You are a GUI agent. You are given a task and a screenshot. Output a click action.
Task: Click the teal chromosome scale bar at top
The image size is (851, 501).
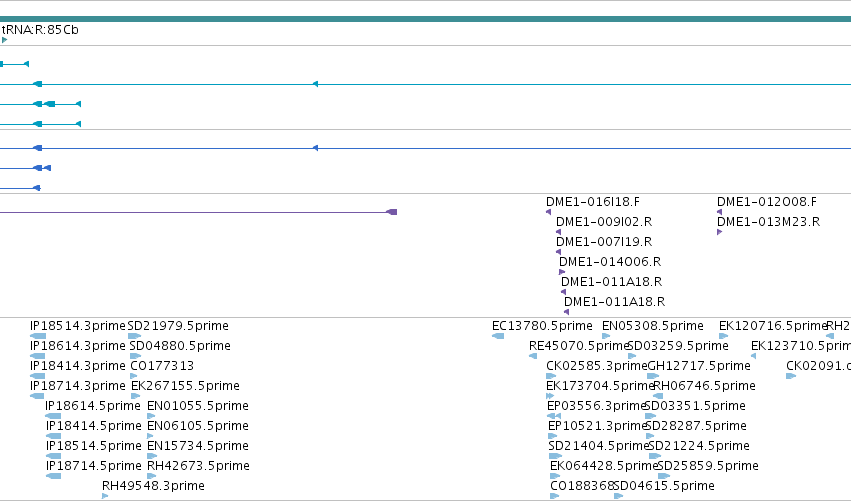coord(426,19)
